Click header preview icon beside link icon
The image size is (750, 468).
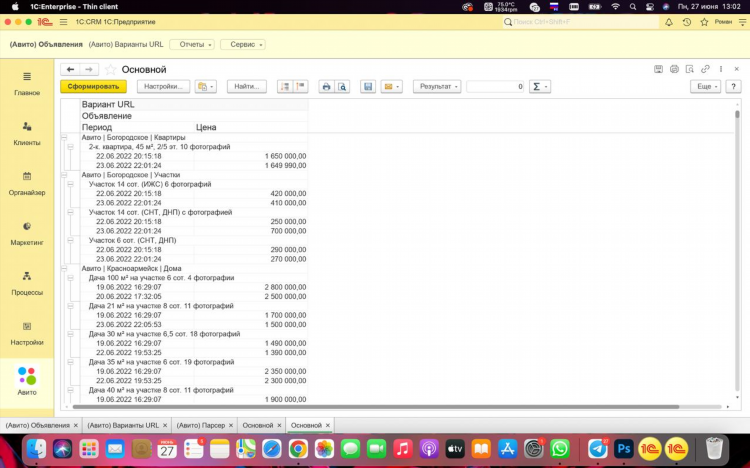690,69
